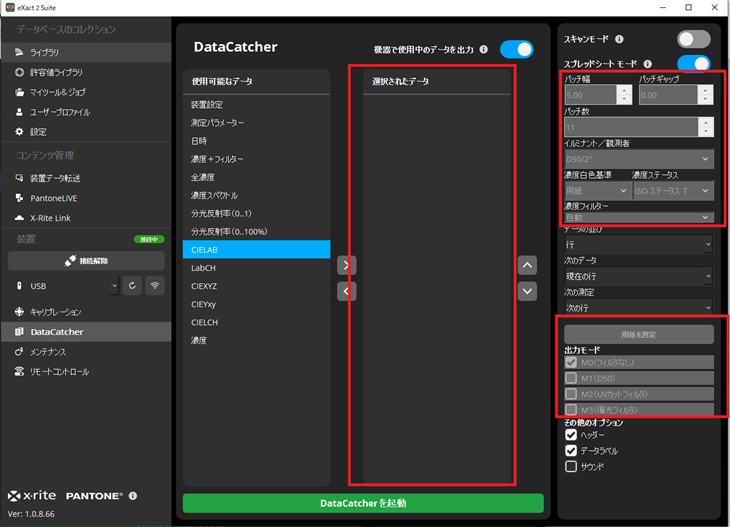Screen dimensions: 730x527
Task: Select 許容値ライブラリ in the sidebar
Action: click(86, 72)
